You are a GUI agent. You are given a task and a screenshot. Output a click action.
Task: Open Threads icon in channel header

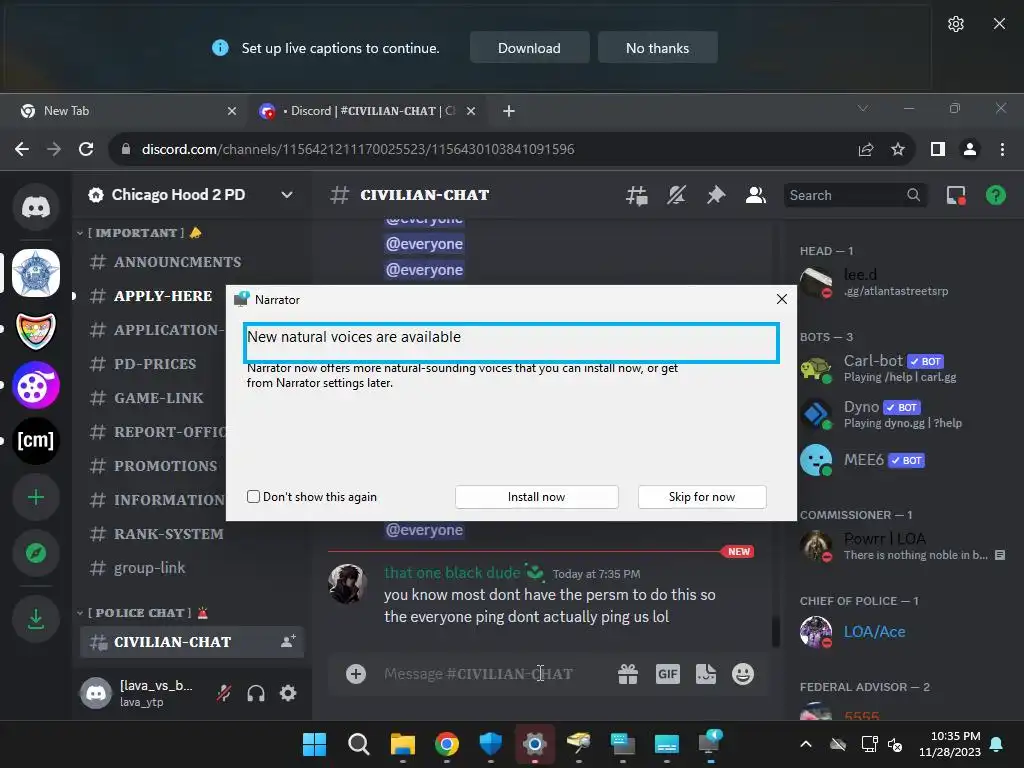pos(637,195)
